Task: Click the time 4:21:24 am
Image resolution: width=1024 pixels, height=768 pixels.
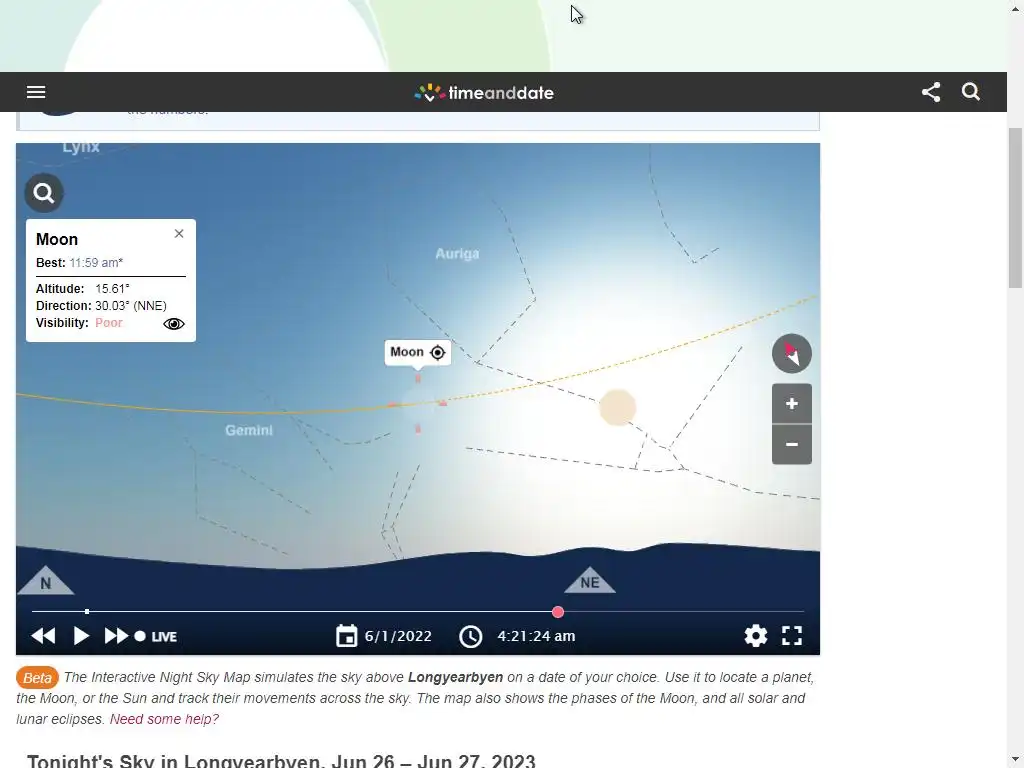Action: coord(536,636)
